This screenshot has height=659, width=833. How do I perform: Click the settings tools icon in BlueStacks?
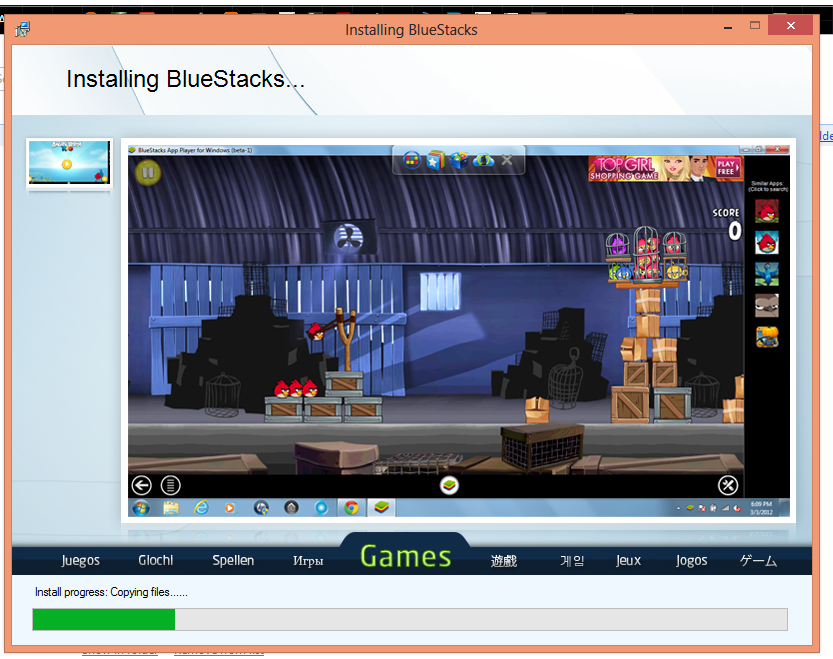(728, 485)
